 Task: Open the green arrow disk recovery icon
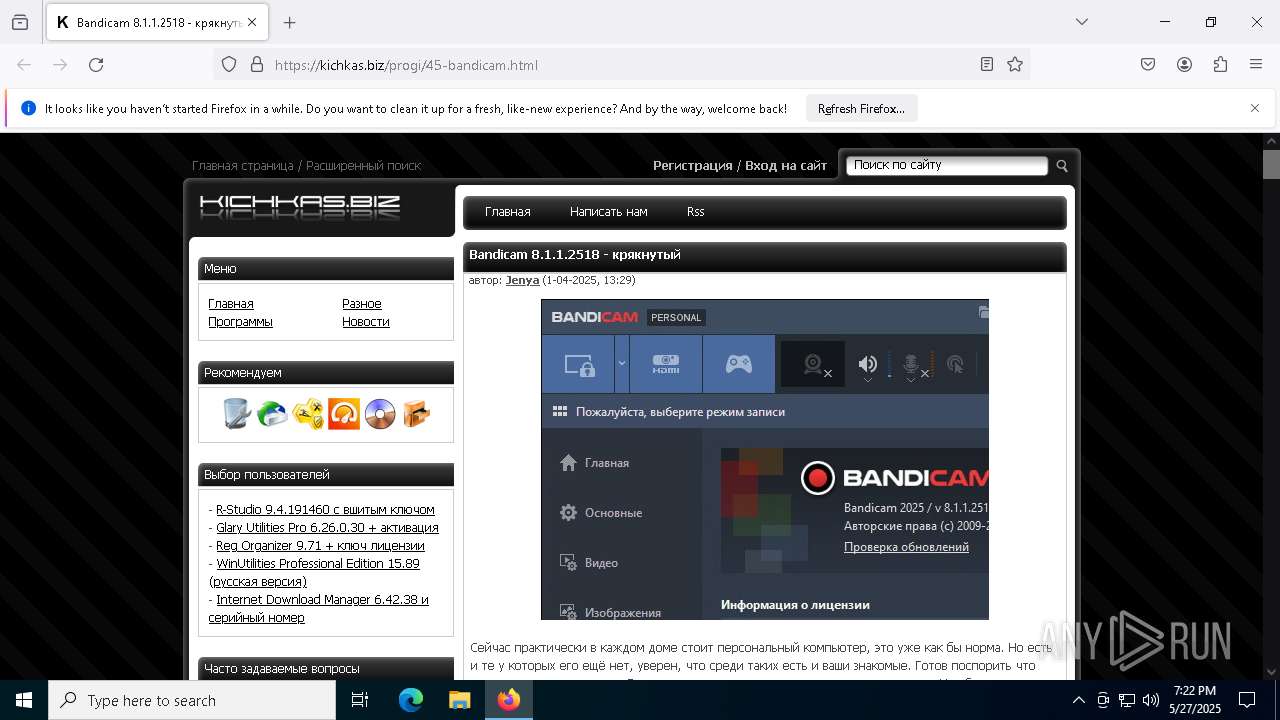coord(272,413)
